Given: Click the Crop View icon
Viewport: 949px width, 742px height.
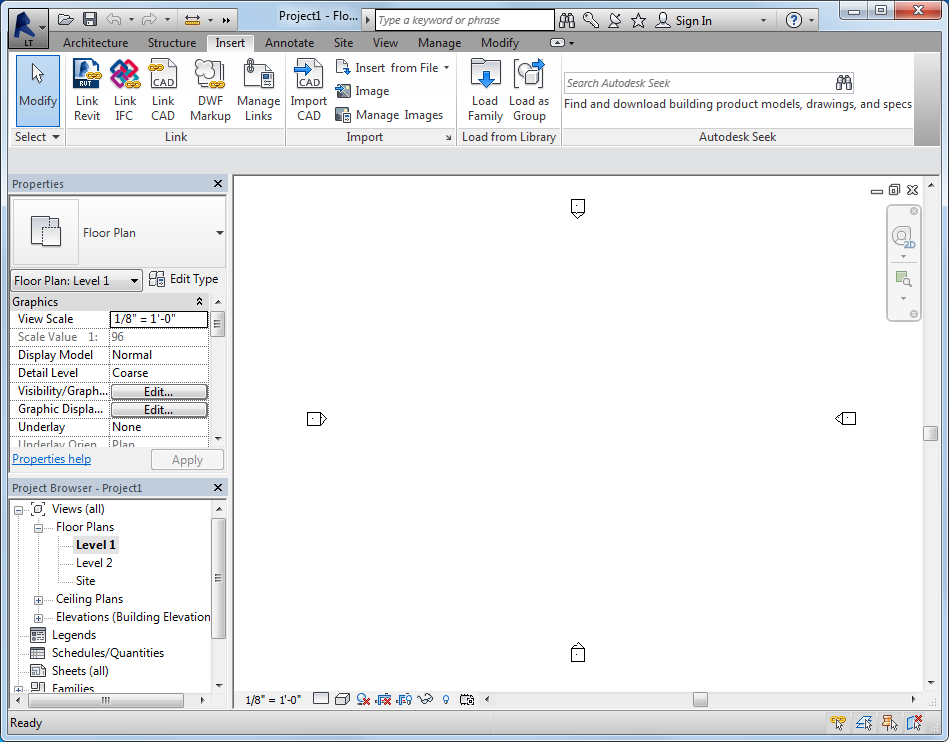Looking at the screenshot, I should point(384,700).
